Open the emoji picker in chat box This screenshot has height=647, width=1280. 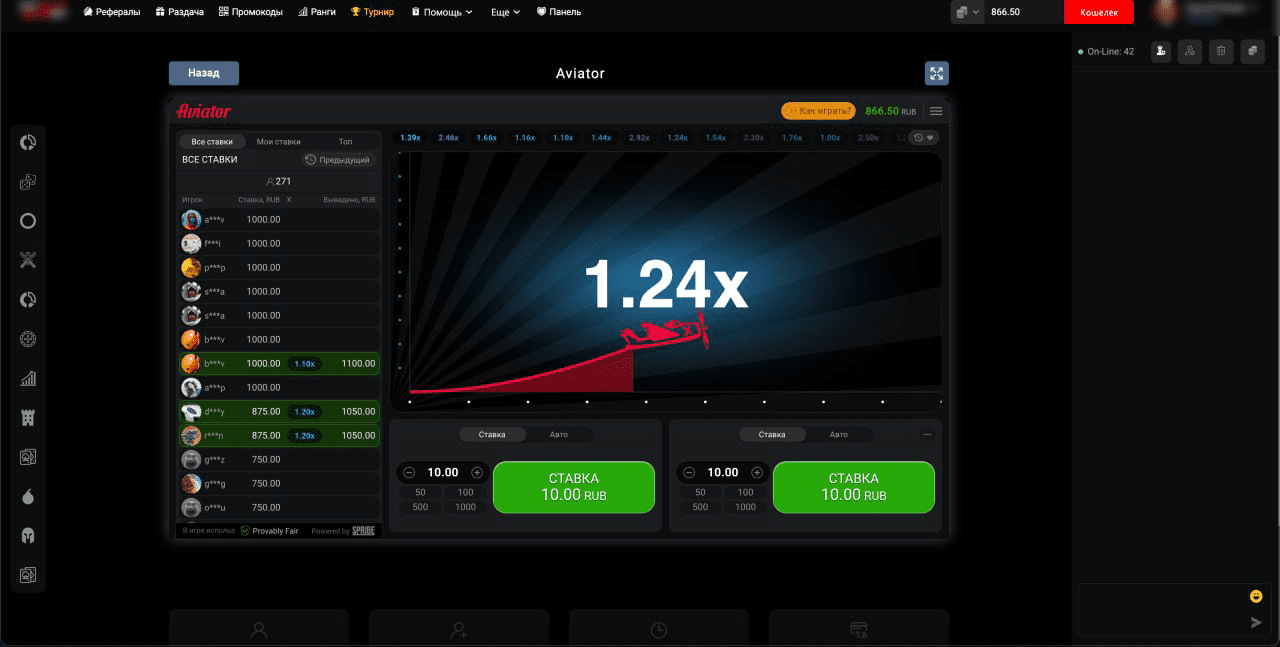pyautogui.click(x=1256, y=597)
